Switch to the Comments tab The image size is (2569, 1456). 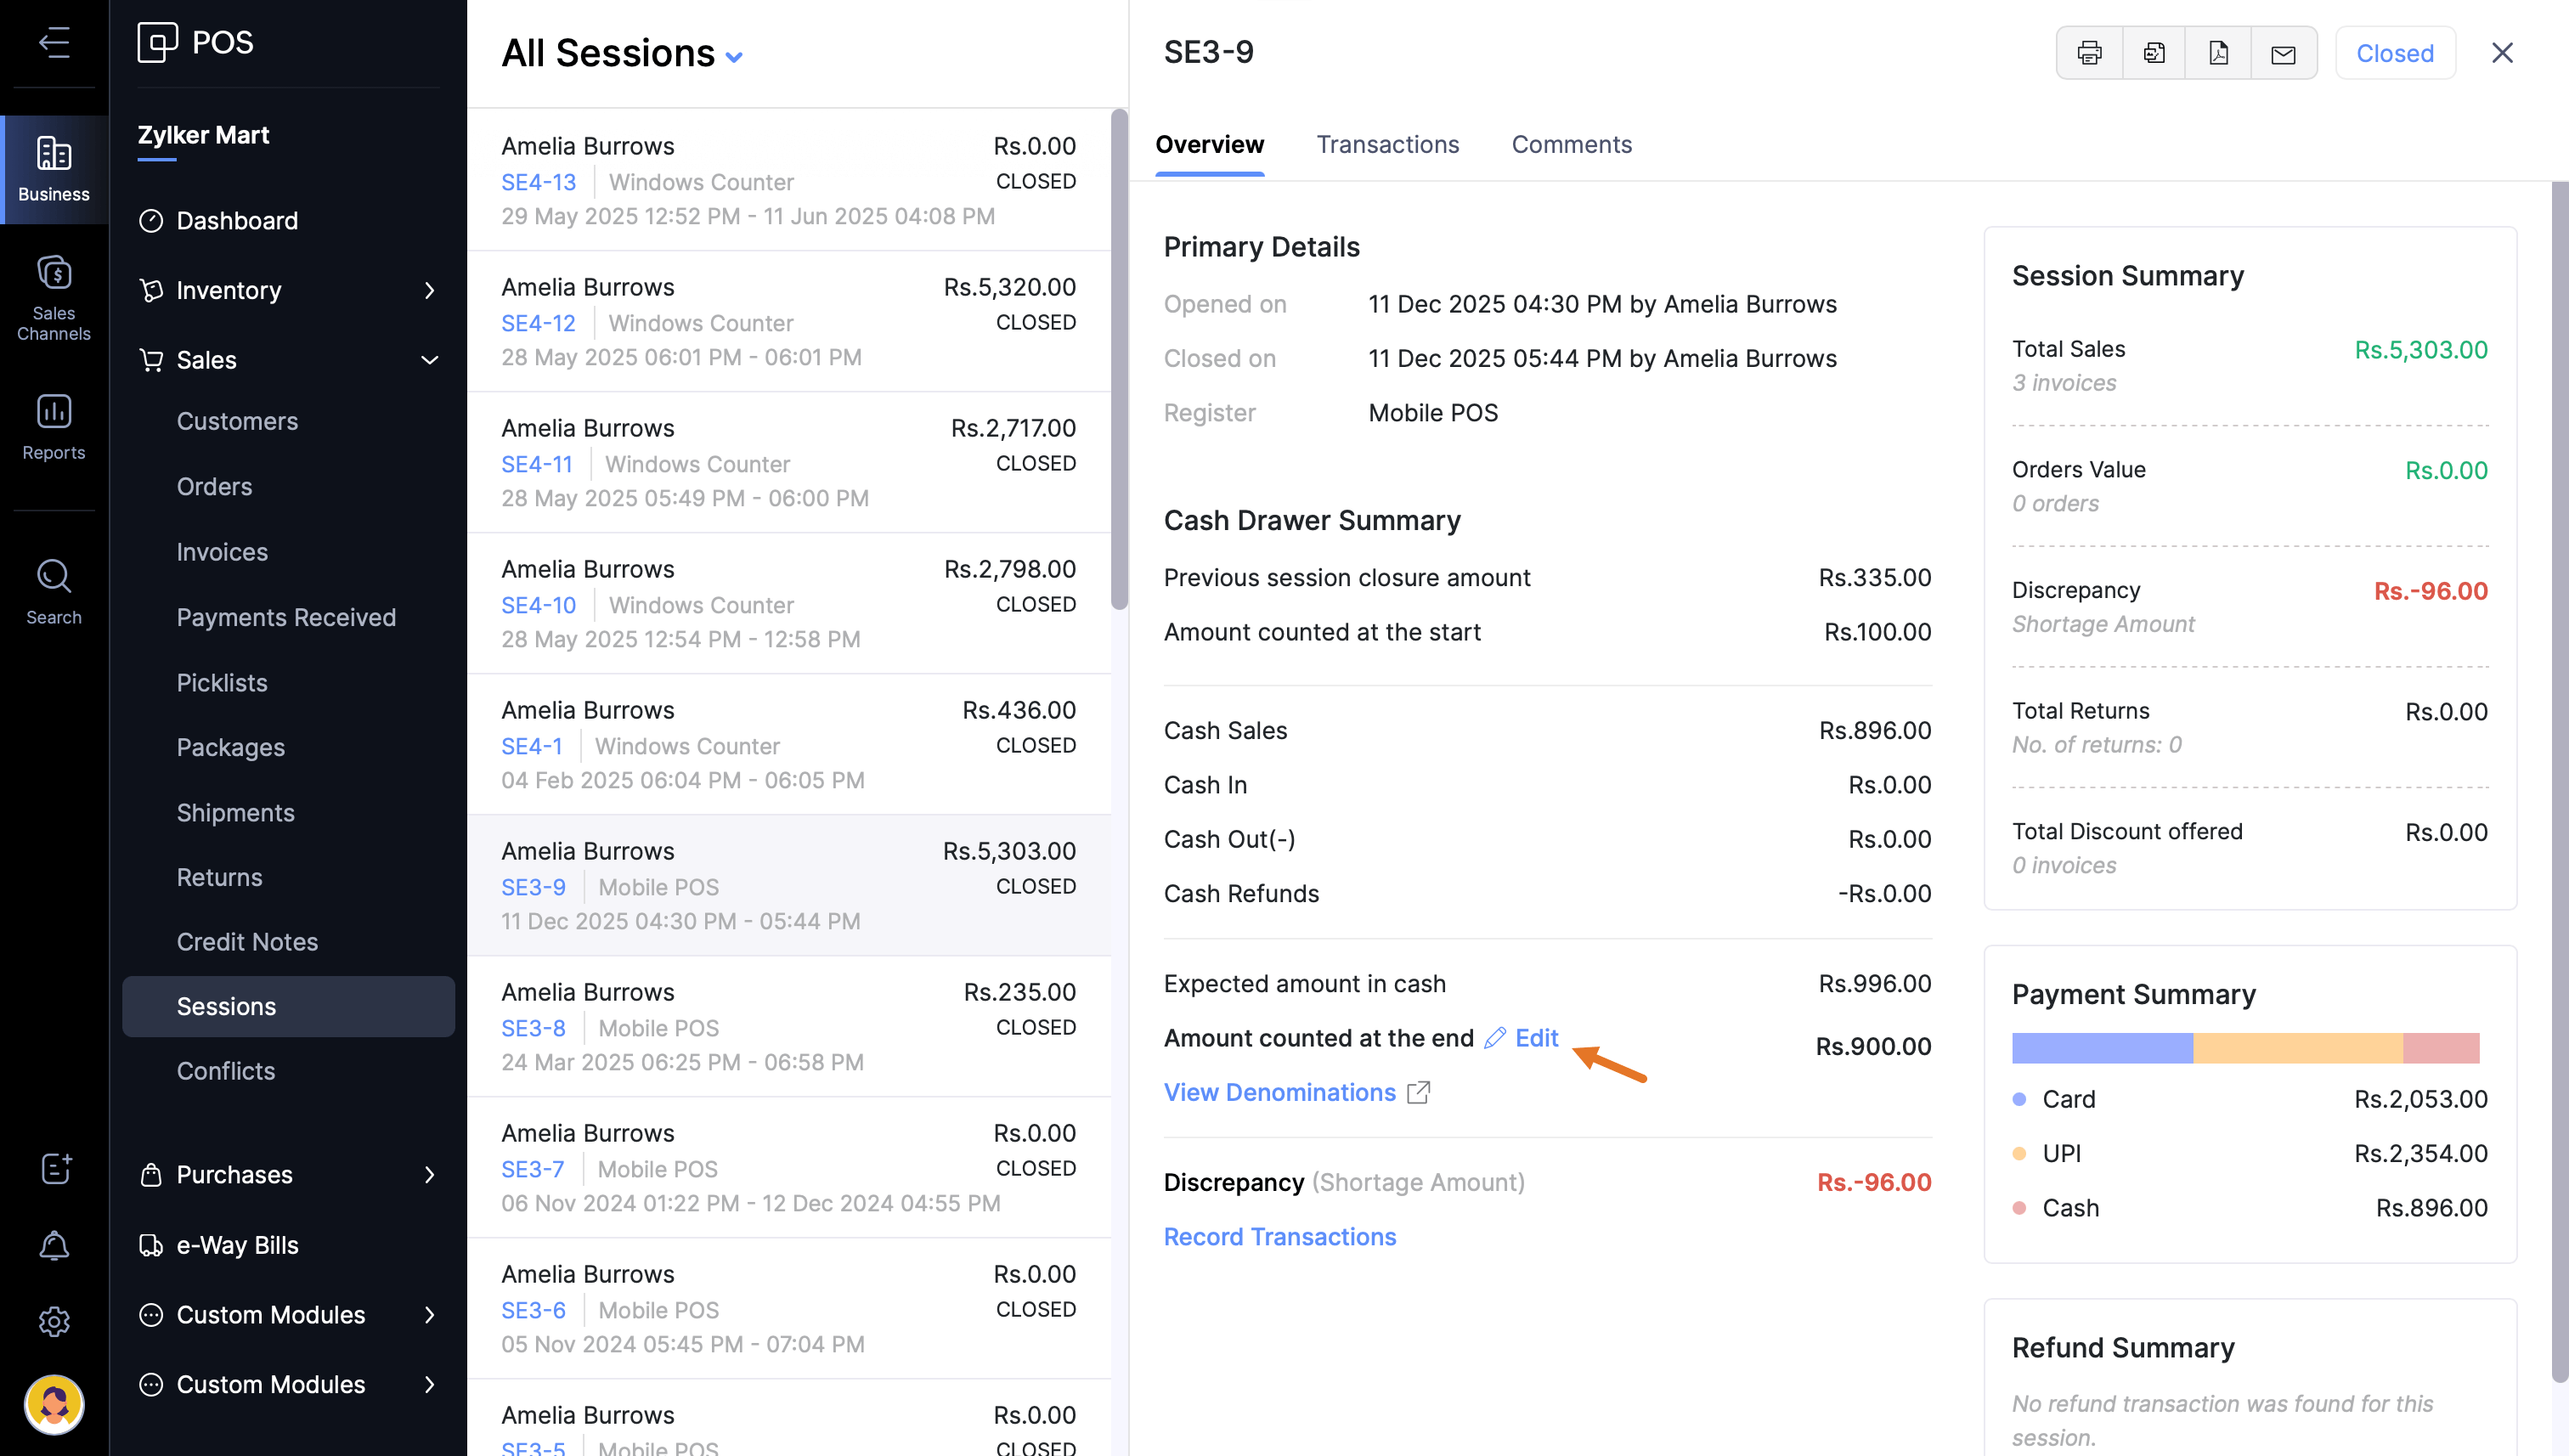click(x=1571, y=145)
